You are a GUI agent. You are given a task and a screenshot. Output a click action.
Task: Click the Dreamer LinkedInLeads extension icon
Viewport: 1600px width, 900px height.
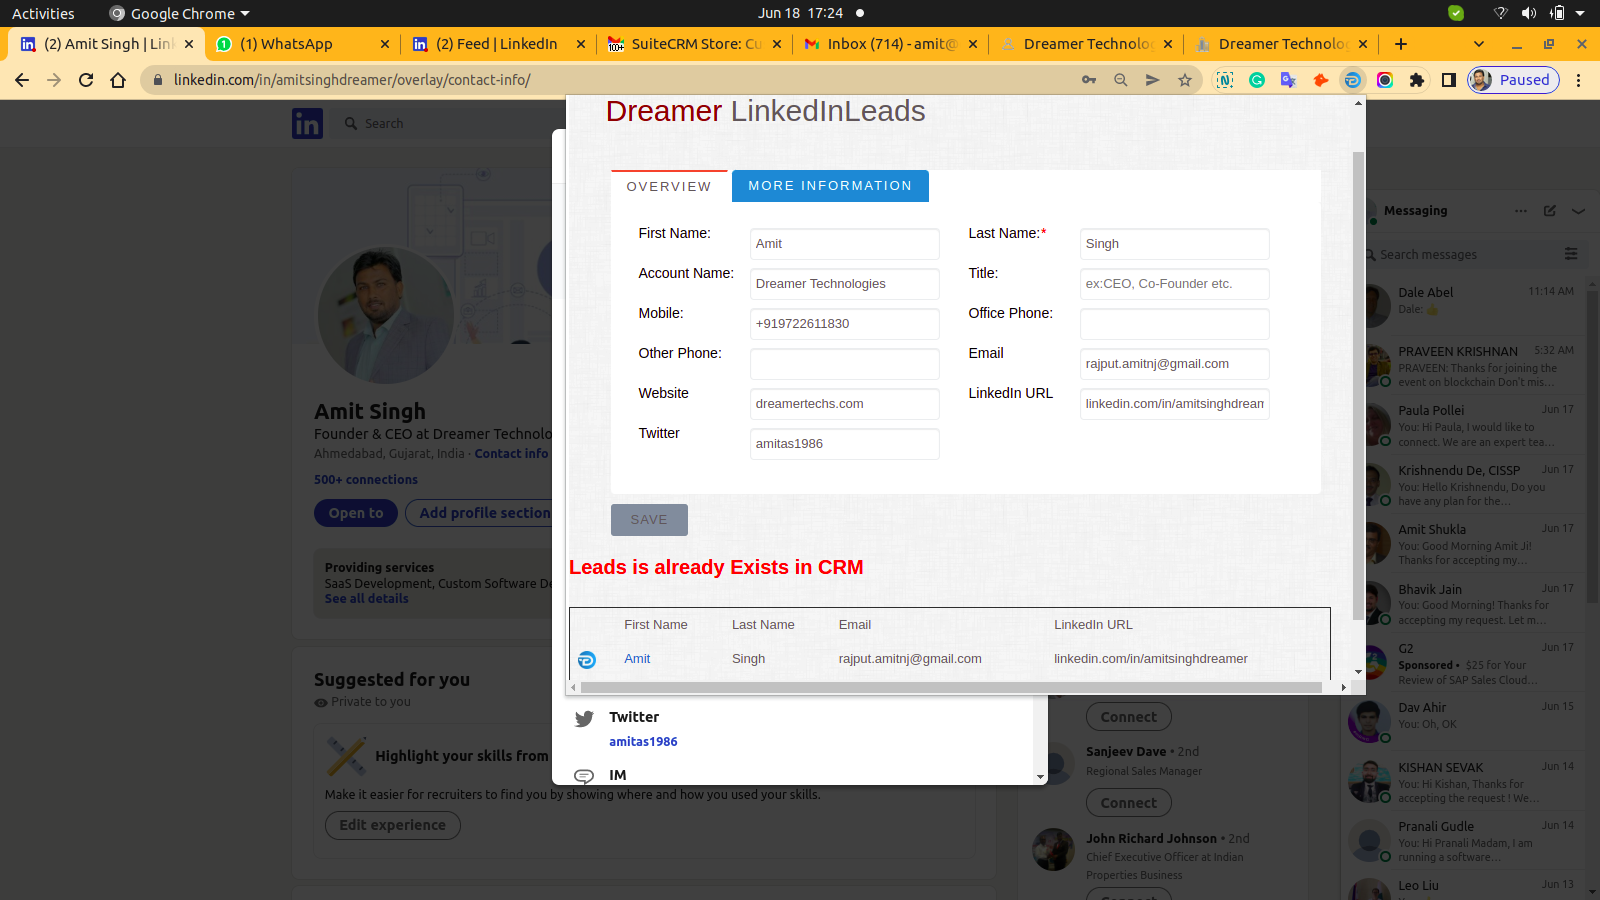coord(1353,80)
